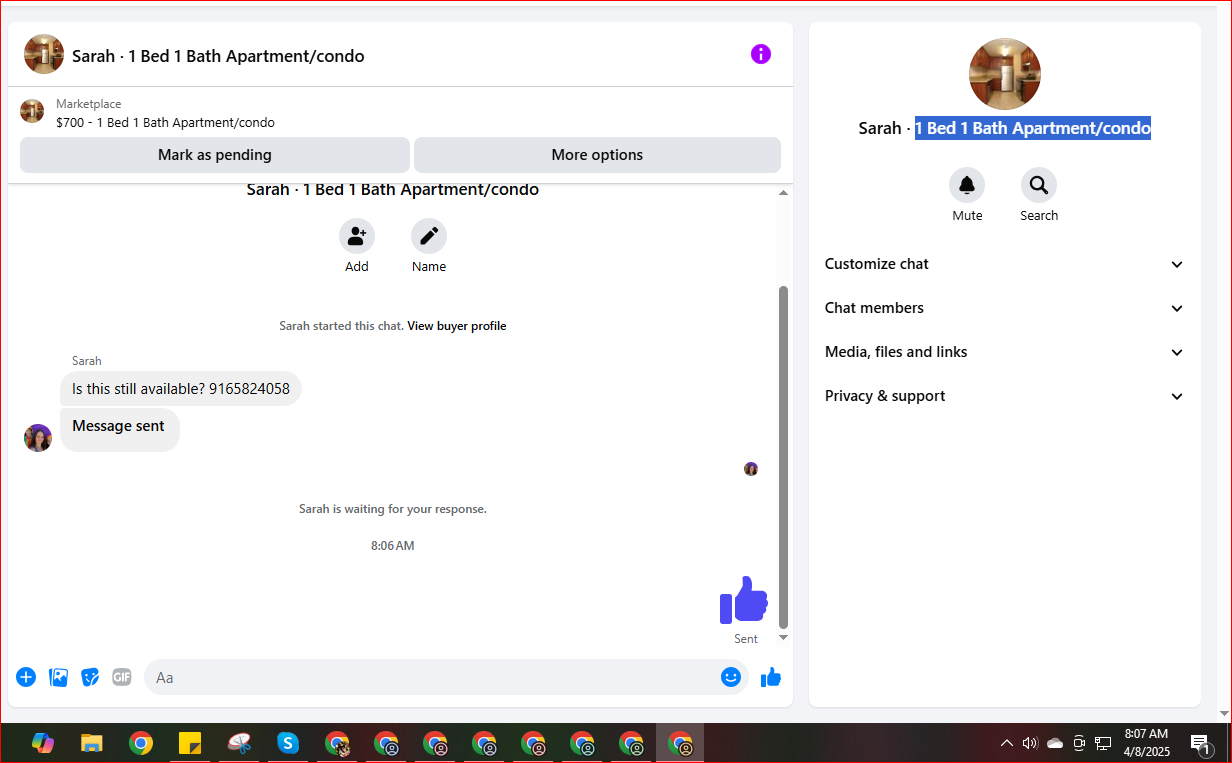Viewport: 1232px width, 763px height.
Task: Click the Mark as pending button
Action: point(215,155)
